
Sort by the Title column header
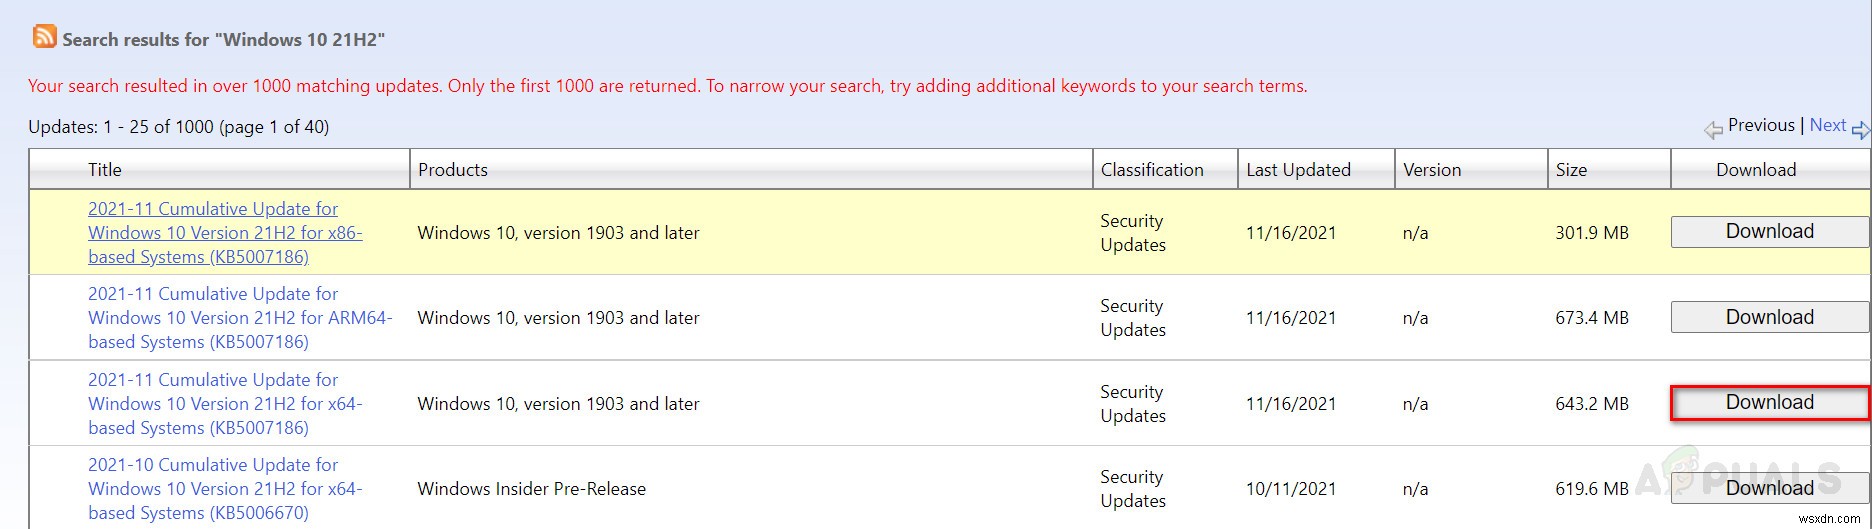coord(105,170)
